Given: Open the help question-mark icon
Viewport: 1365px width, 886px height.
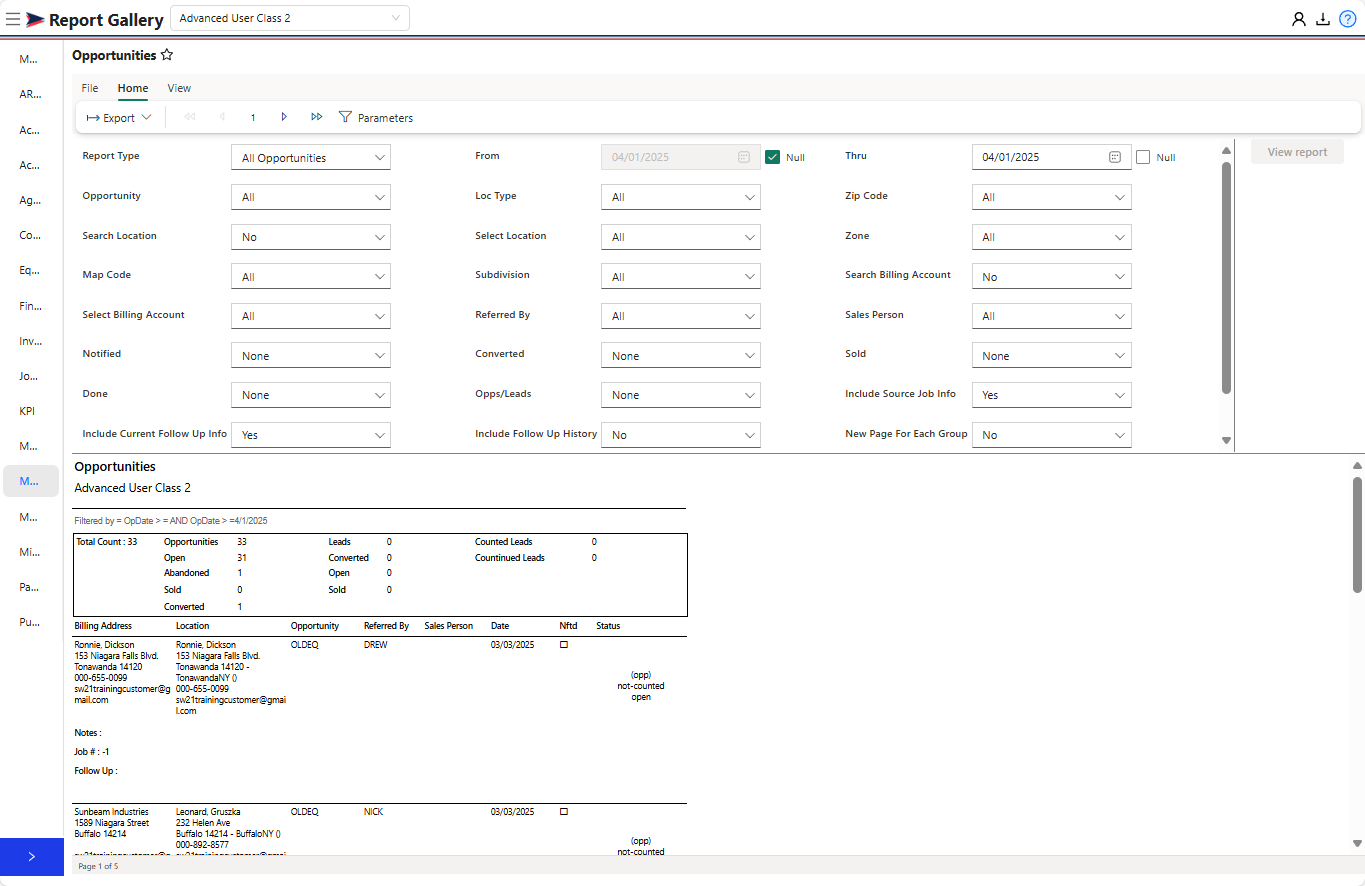Looking at the screenshot, I should (x=1347, y=18).
